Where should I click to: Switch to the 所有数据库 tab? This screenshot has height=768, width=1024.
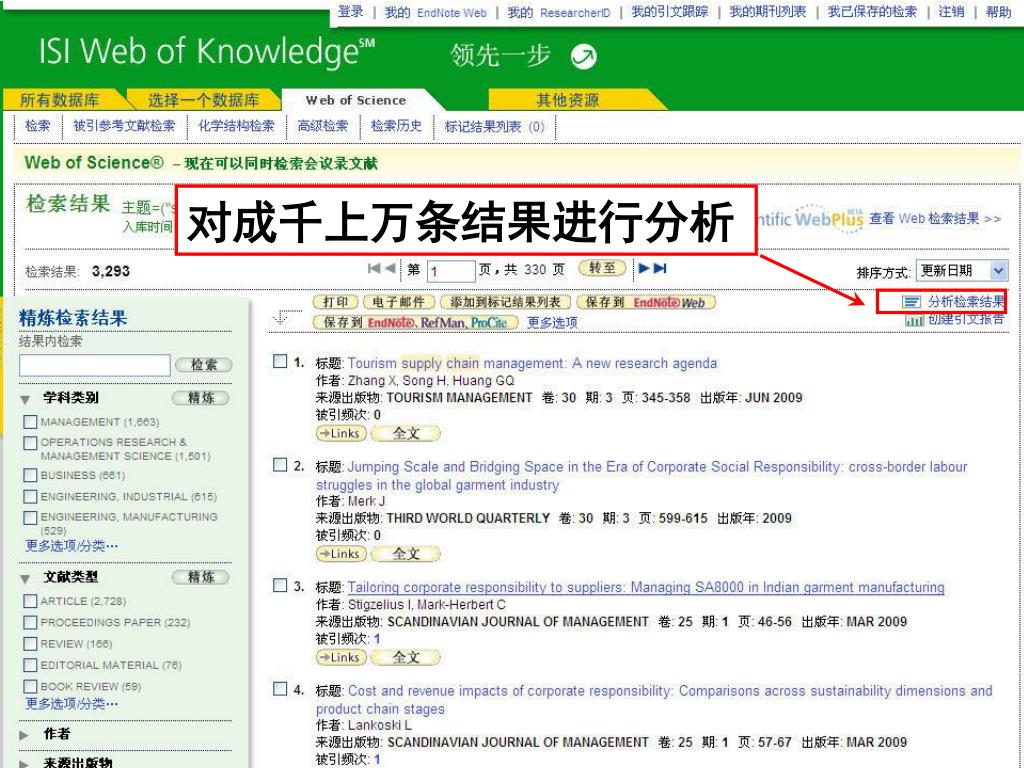pyautogui.click(x=59, y=100)
